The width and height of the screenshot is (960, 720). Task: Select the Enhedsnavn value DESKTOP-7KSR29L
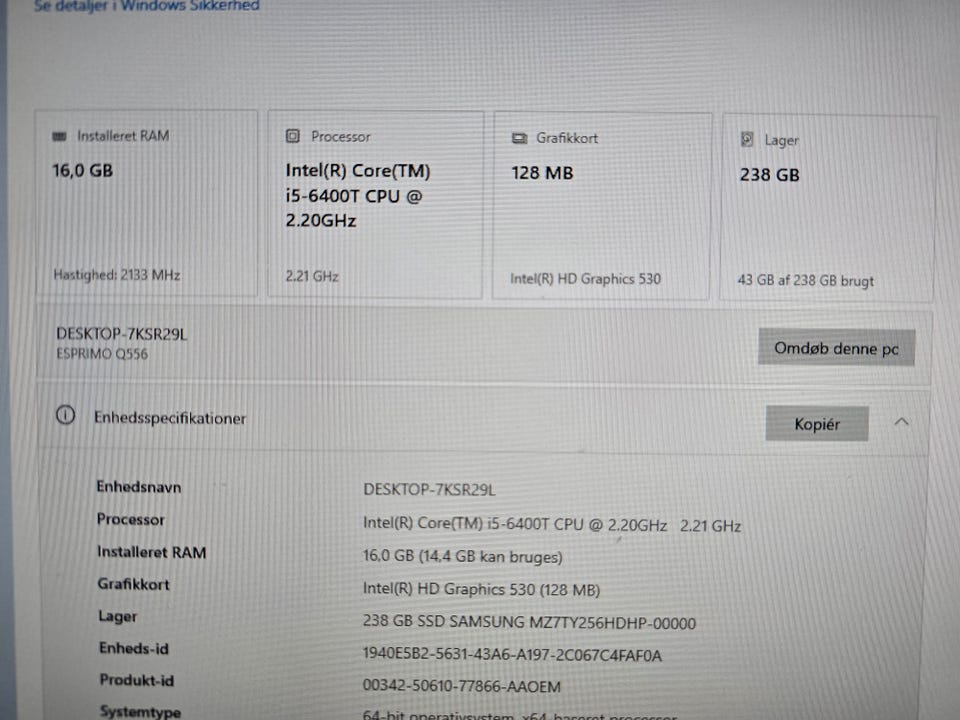coord(429,490)
